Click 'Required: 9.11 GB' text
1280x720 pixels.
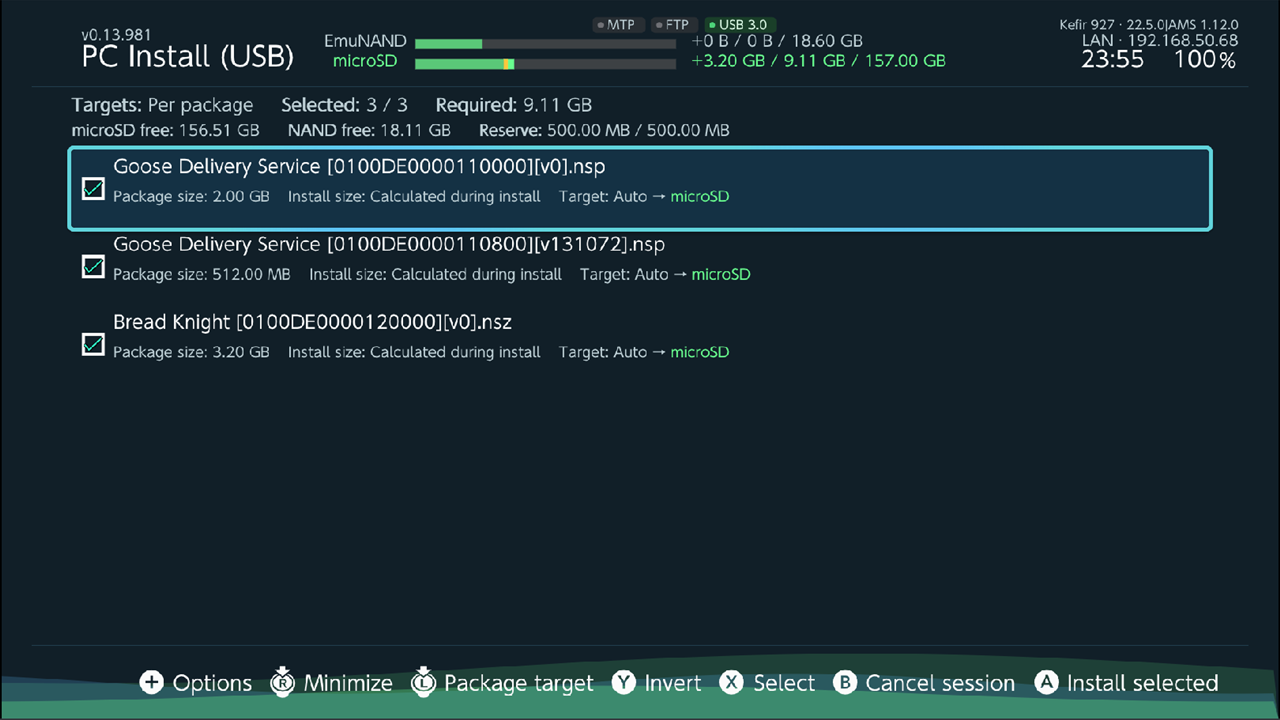point(514,105)
